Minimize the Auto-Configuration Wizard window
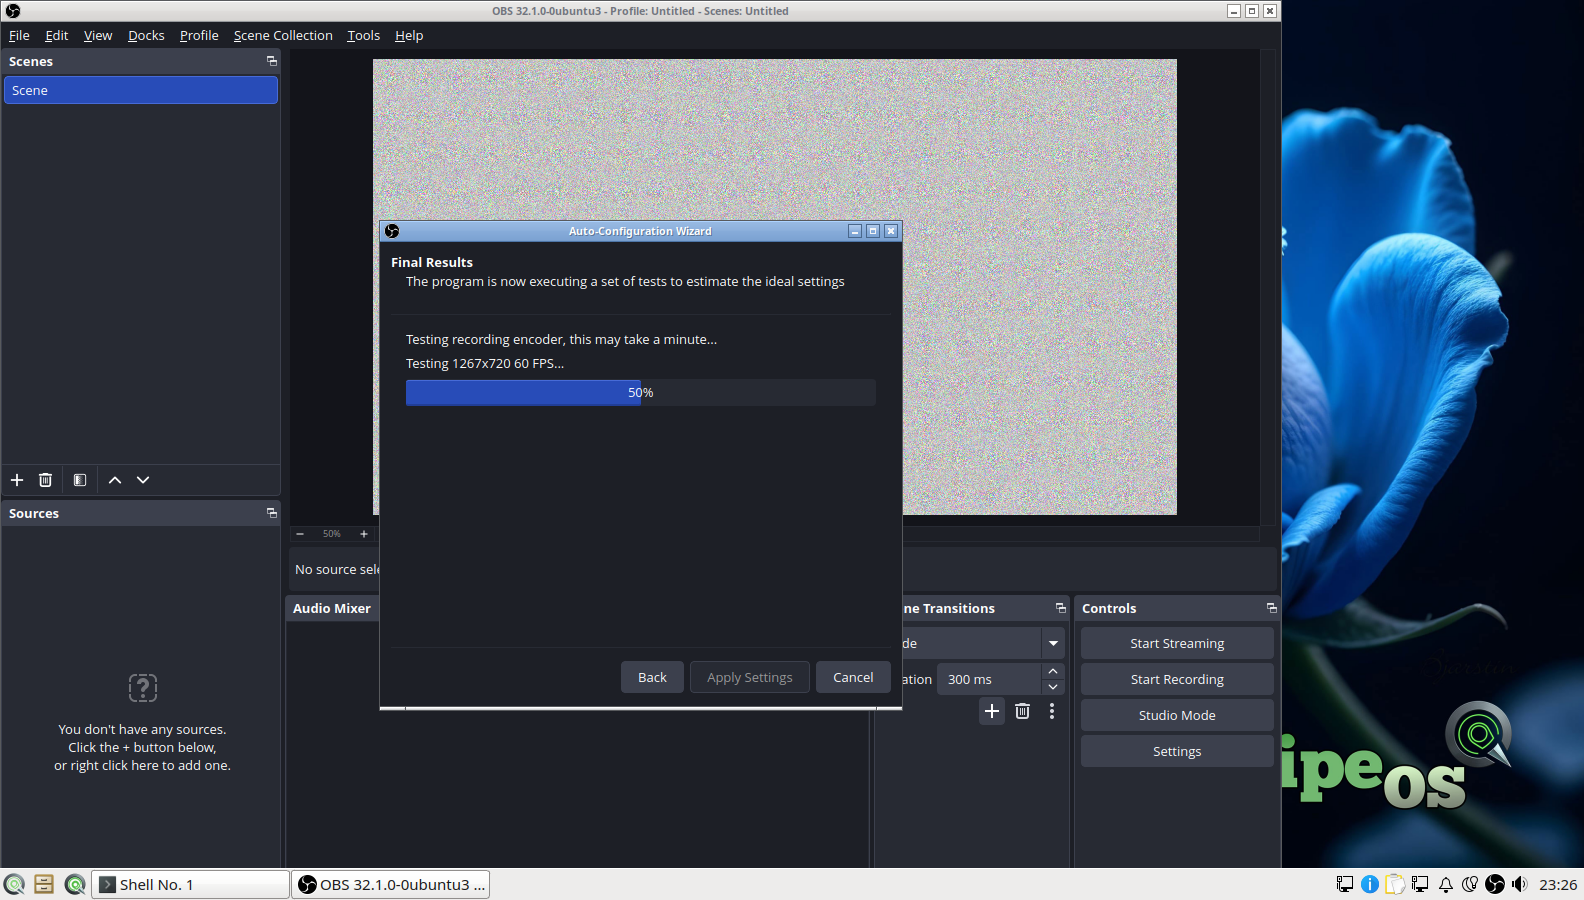The width and height of the screenshot is (1584, 900). [855, 231]
